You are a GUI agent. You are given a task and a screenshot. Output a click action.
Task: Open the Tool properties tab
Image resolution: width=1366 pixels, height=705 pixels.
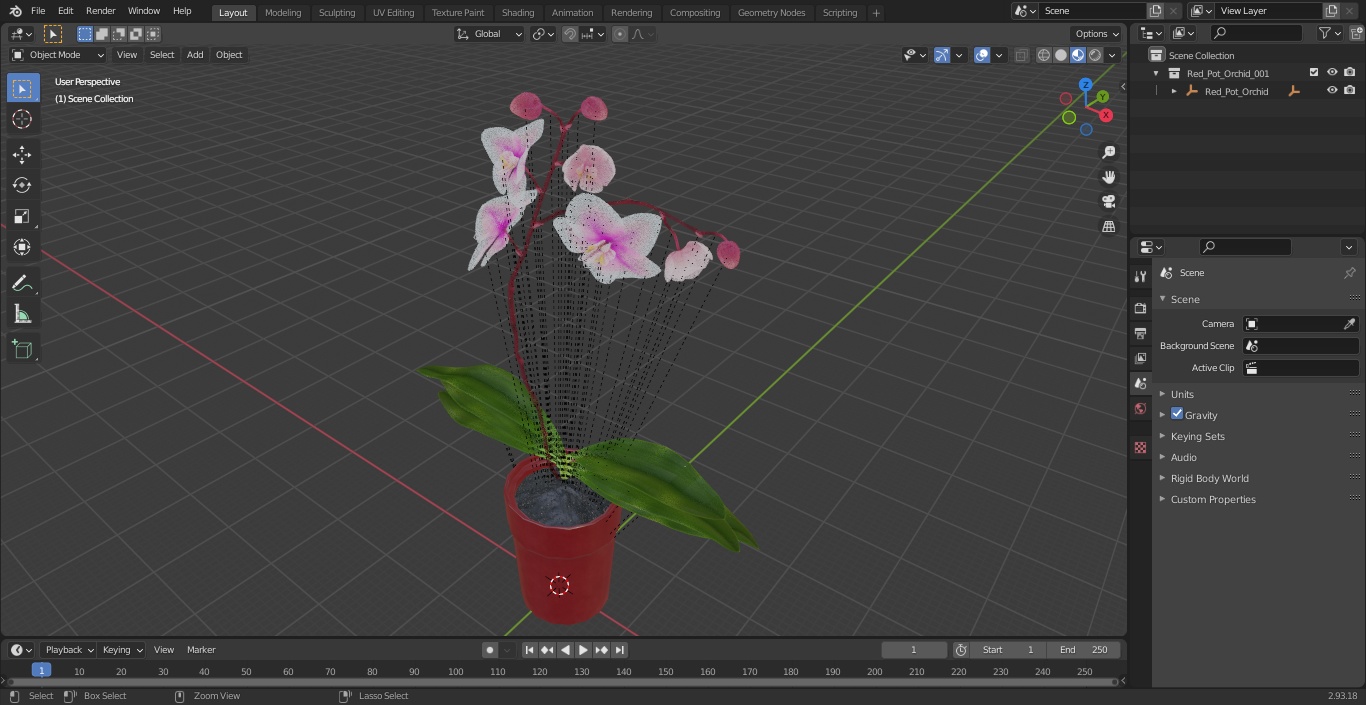[x=1140, y=277]
